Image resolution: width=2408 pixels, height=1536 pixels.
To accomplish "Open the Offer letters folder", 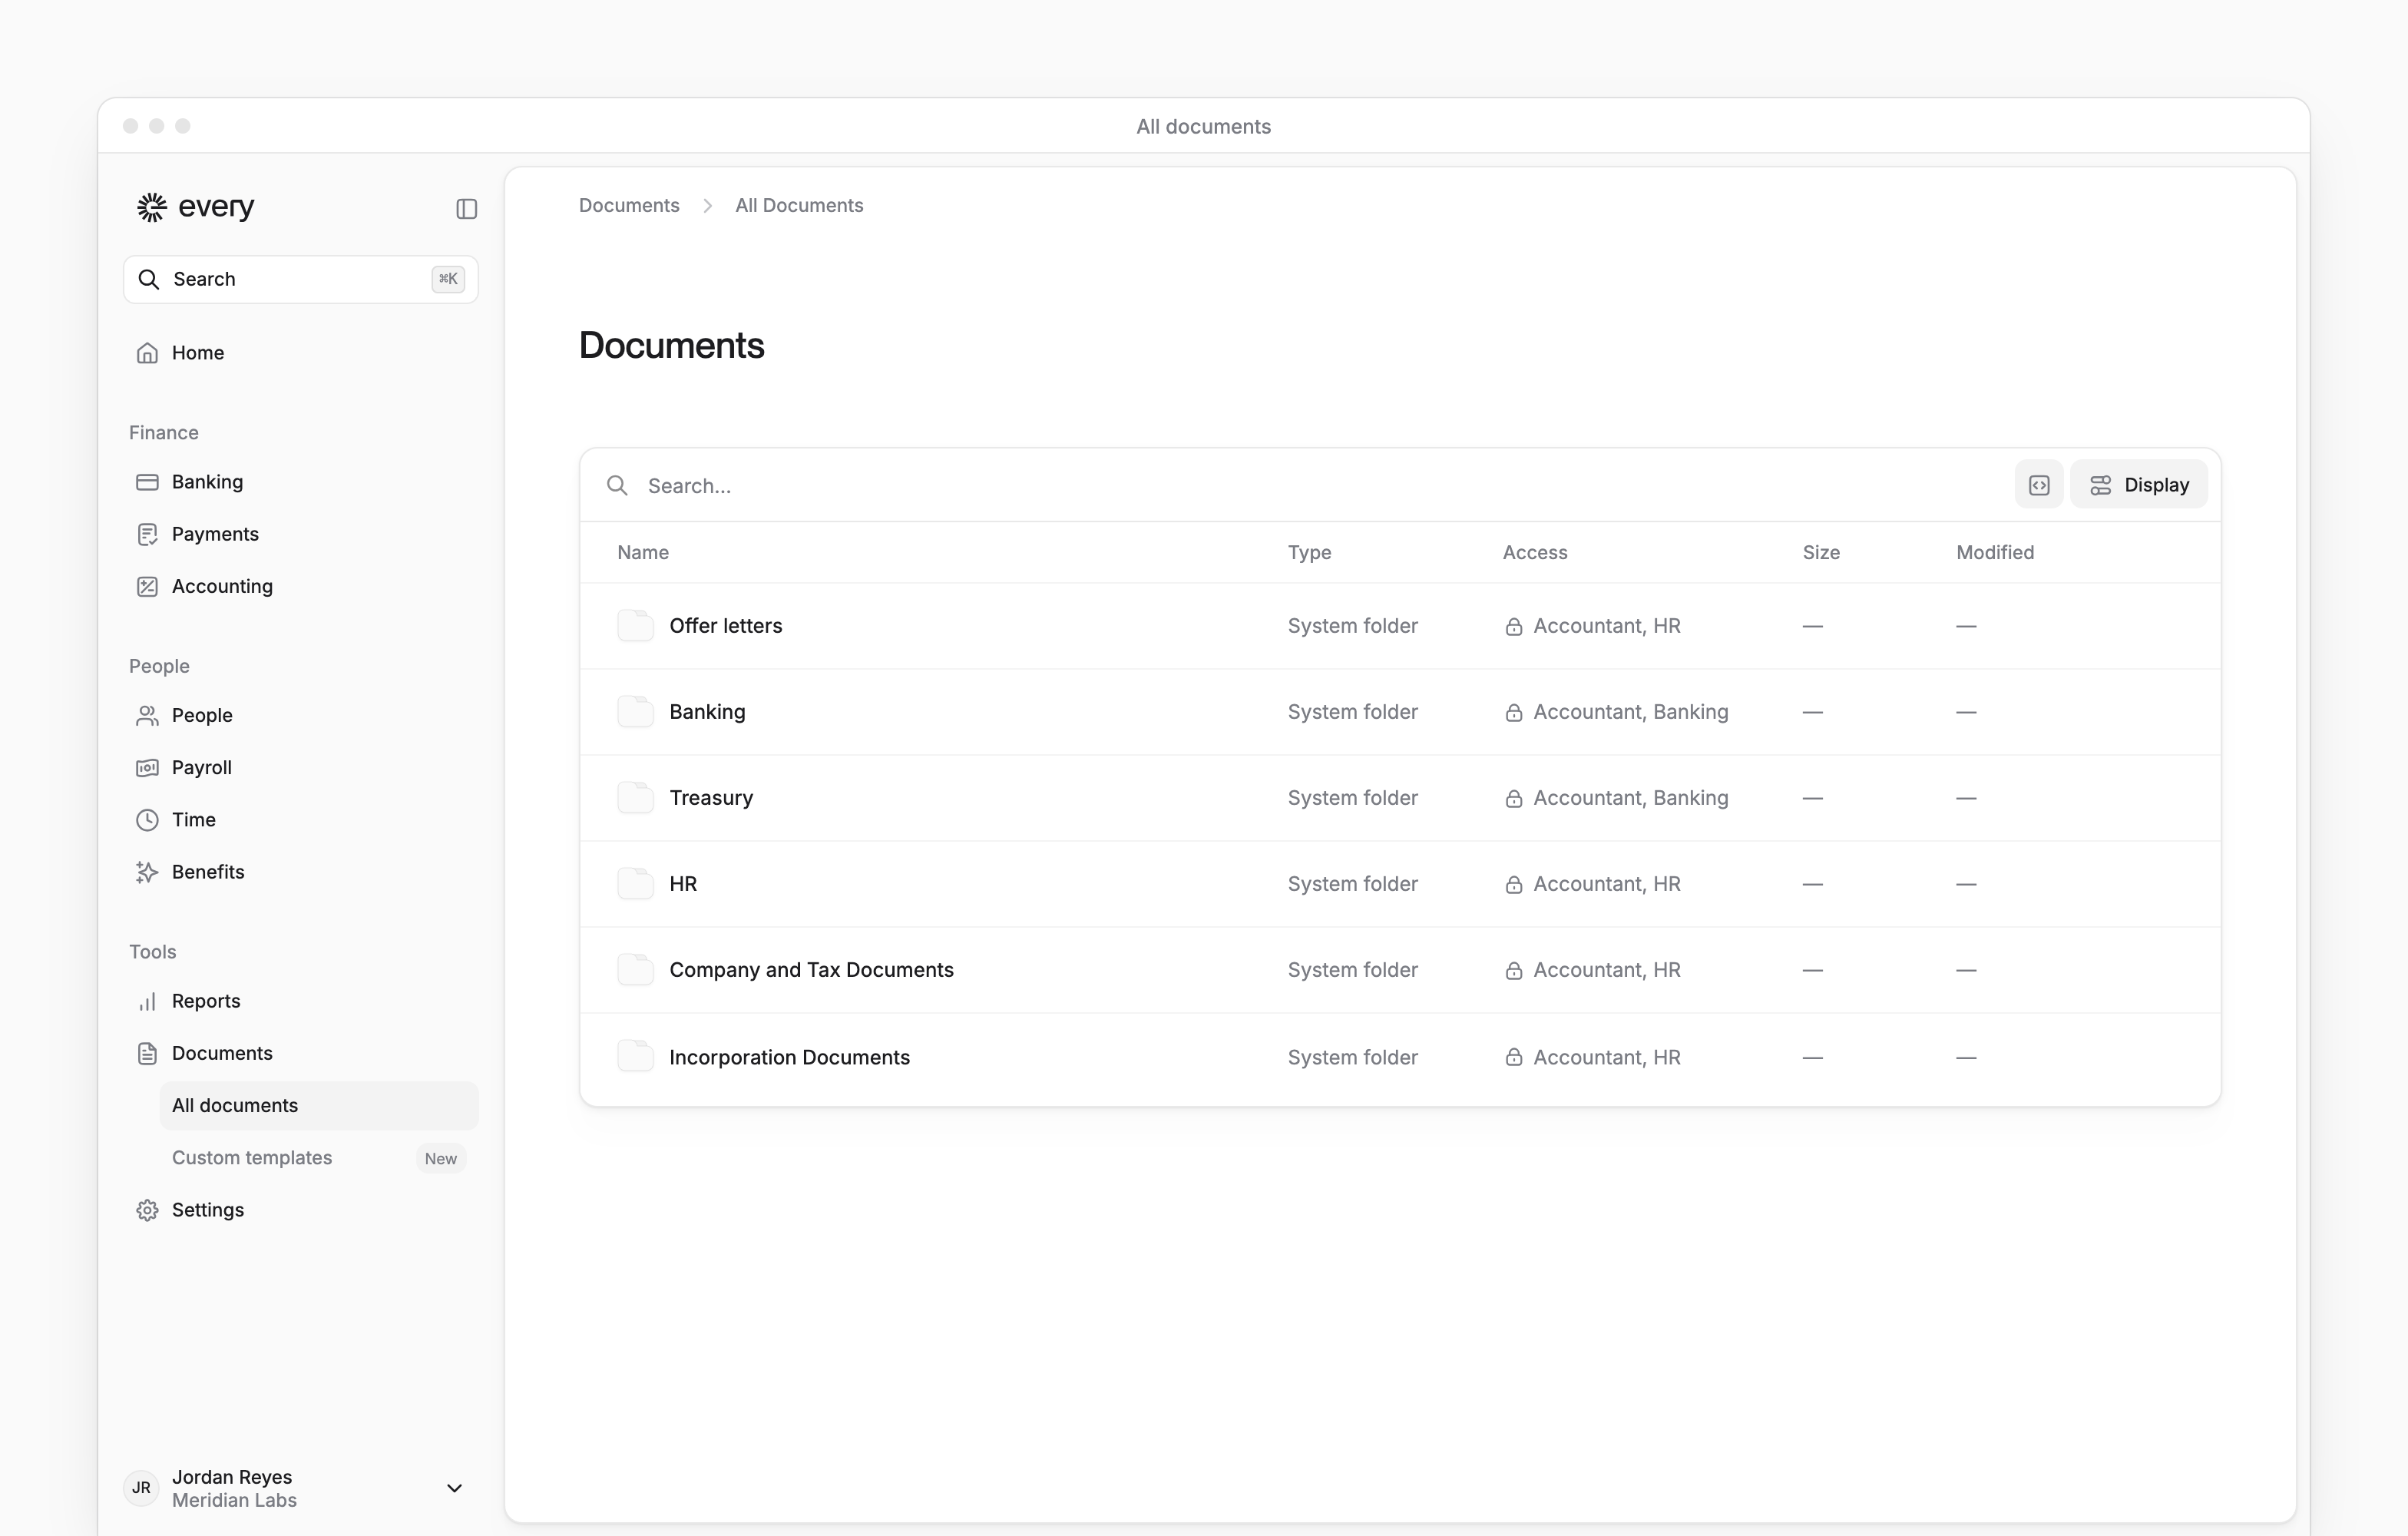I will pos(1400,626).
